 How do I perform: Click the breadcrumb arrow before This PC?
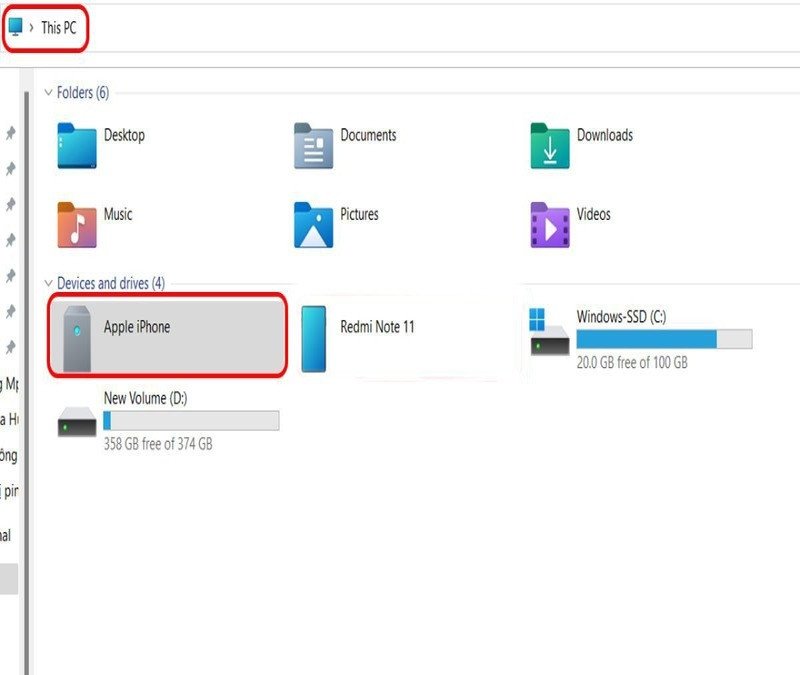tap(32, 28)
